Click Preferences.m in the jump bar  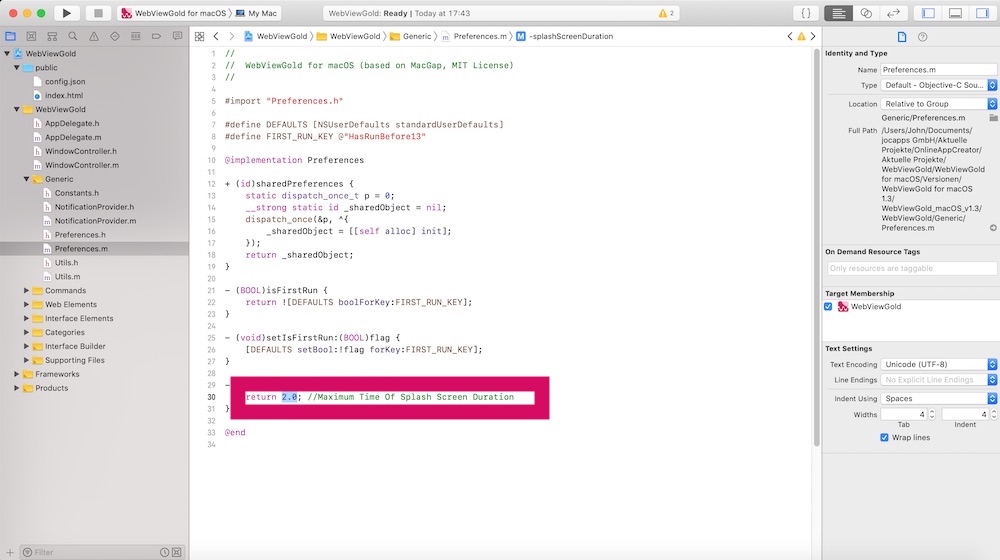tap(474, 36)
